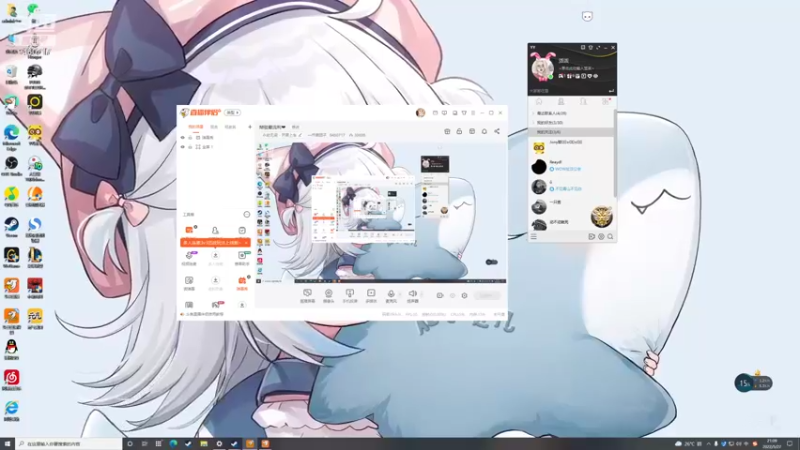Click blue status link under third YY contact
Image resolution: width=800 pixels, height=450 pixels.
pos(566,189)
